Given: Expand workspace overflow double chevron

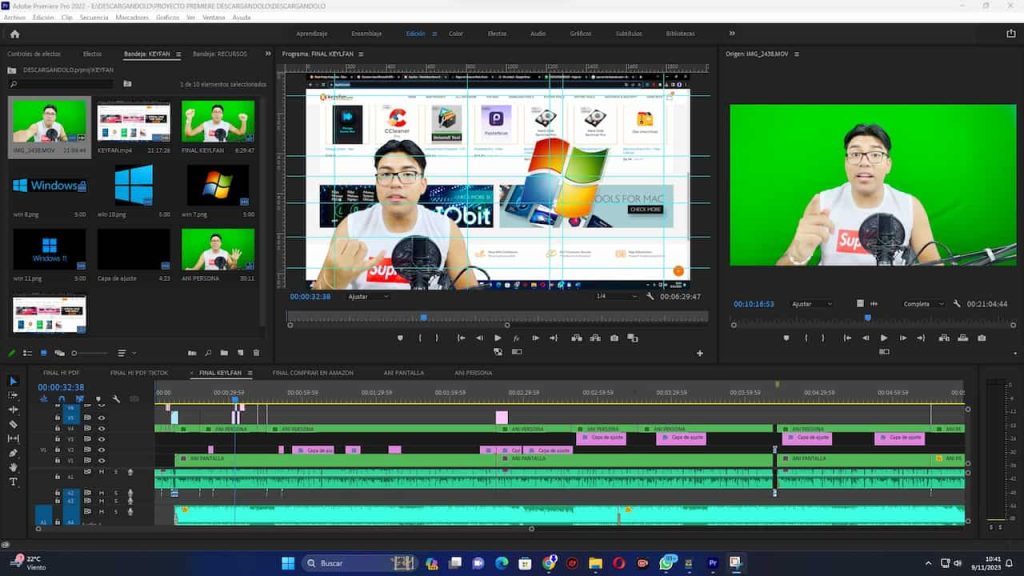Looking at the screenshot, I should click(731, 33).
